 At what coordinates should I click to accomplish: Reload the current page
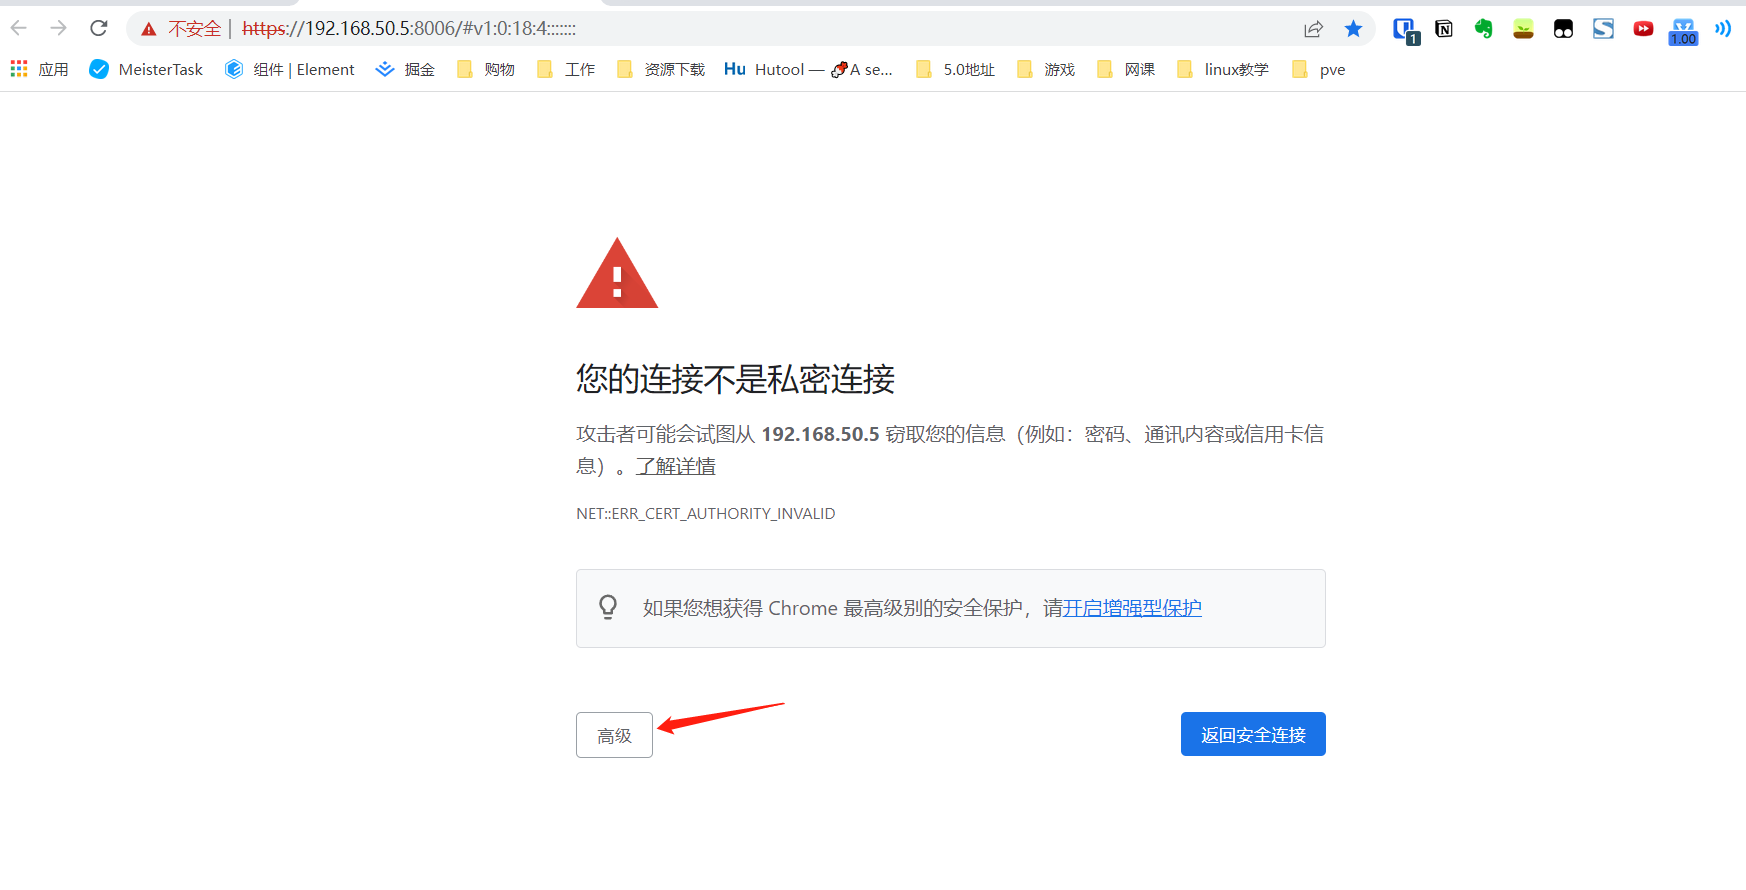98,28
